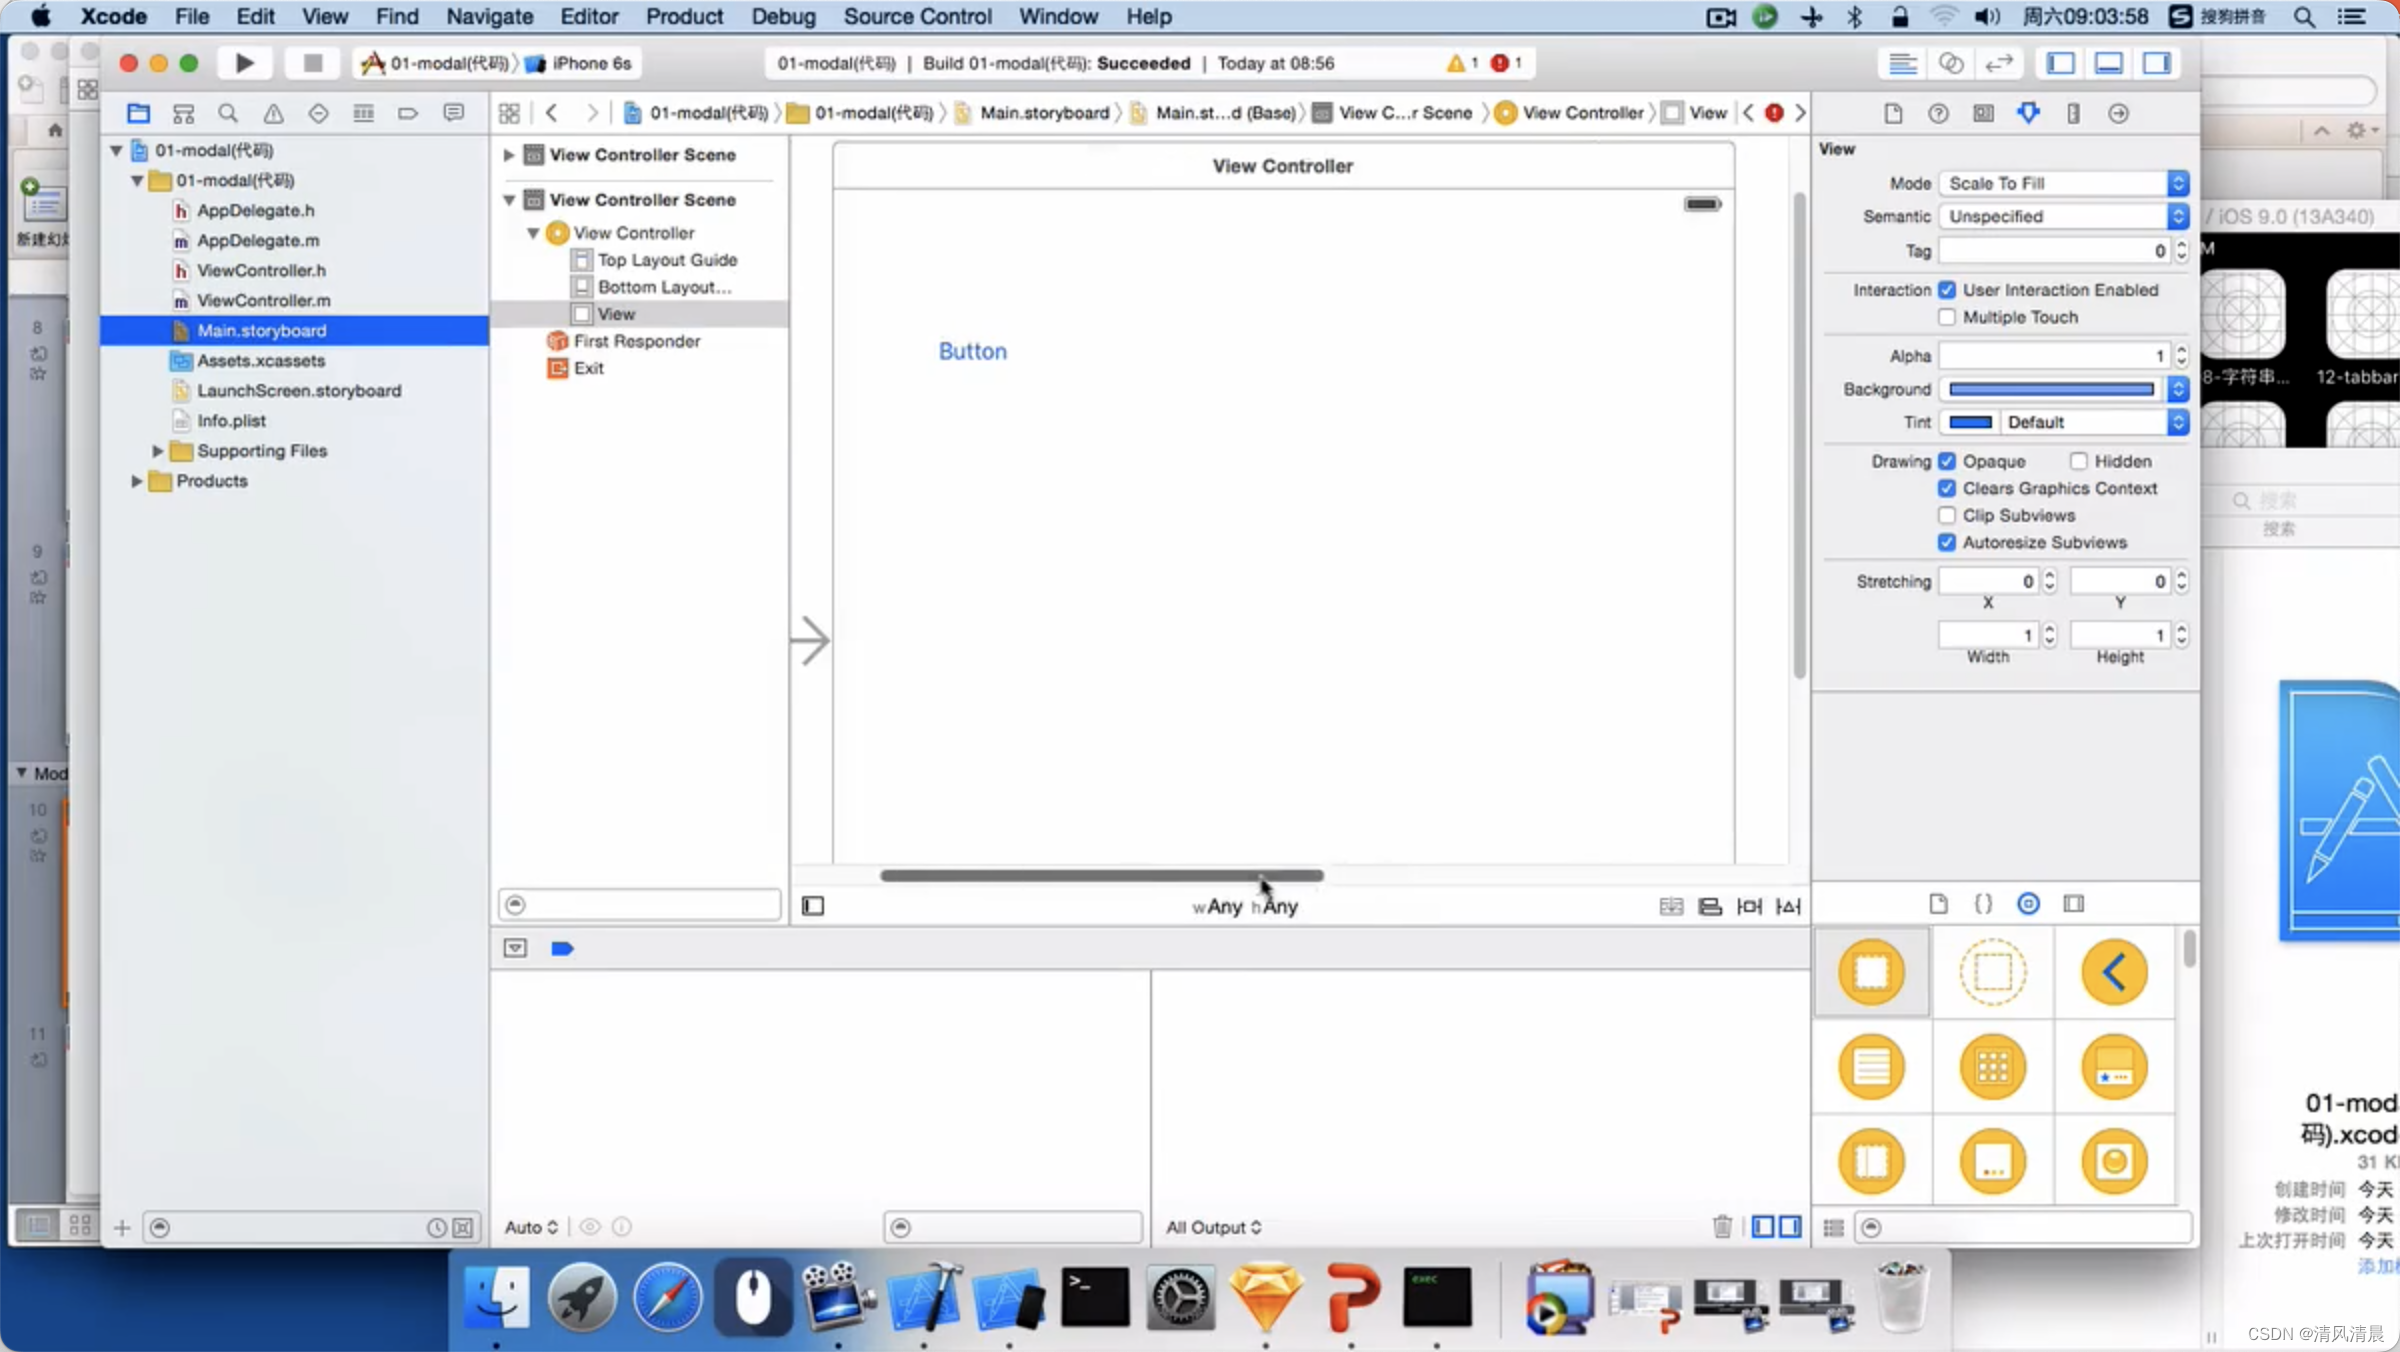Expand the Products group
The height and width of the screenshot is (1352, 2400).
click(x=136, y=481)
